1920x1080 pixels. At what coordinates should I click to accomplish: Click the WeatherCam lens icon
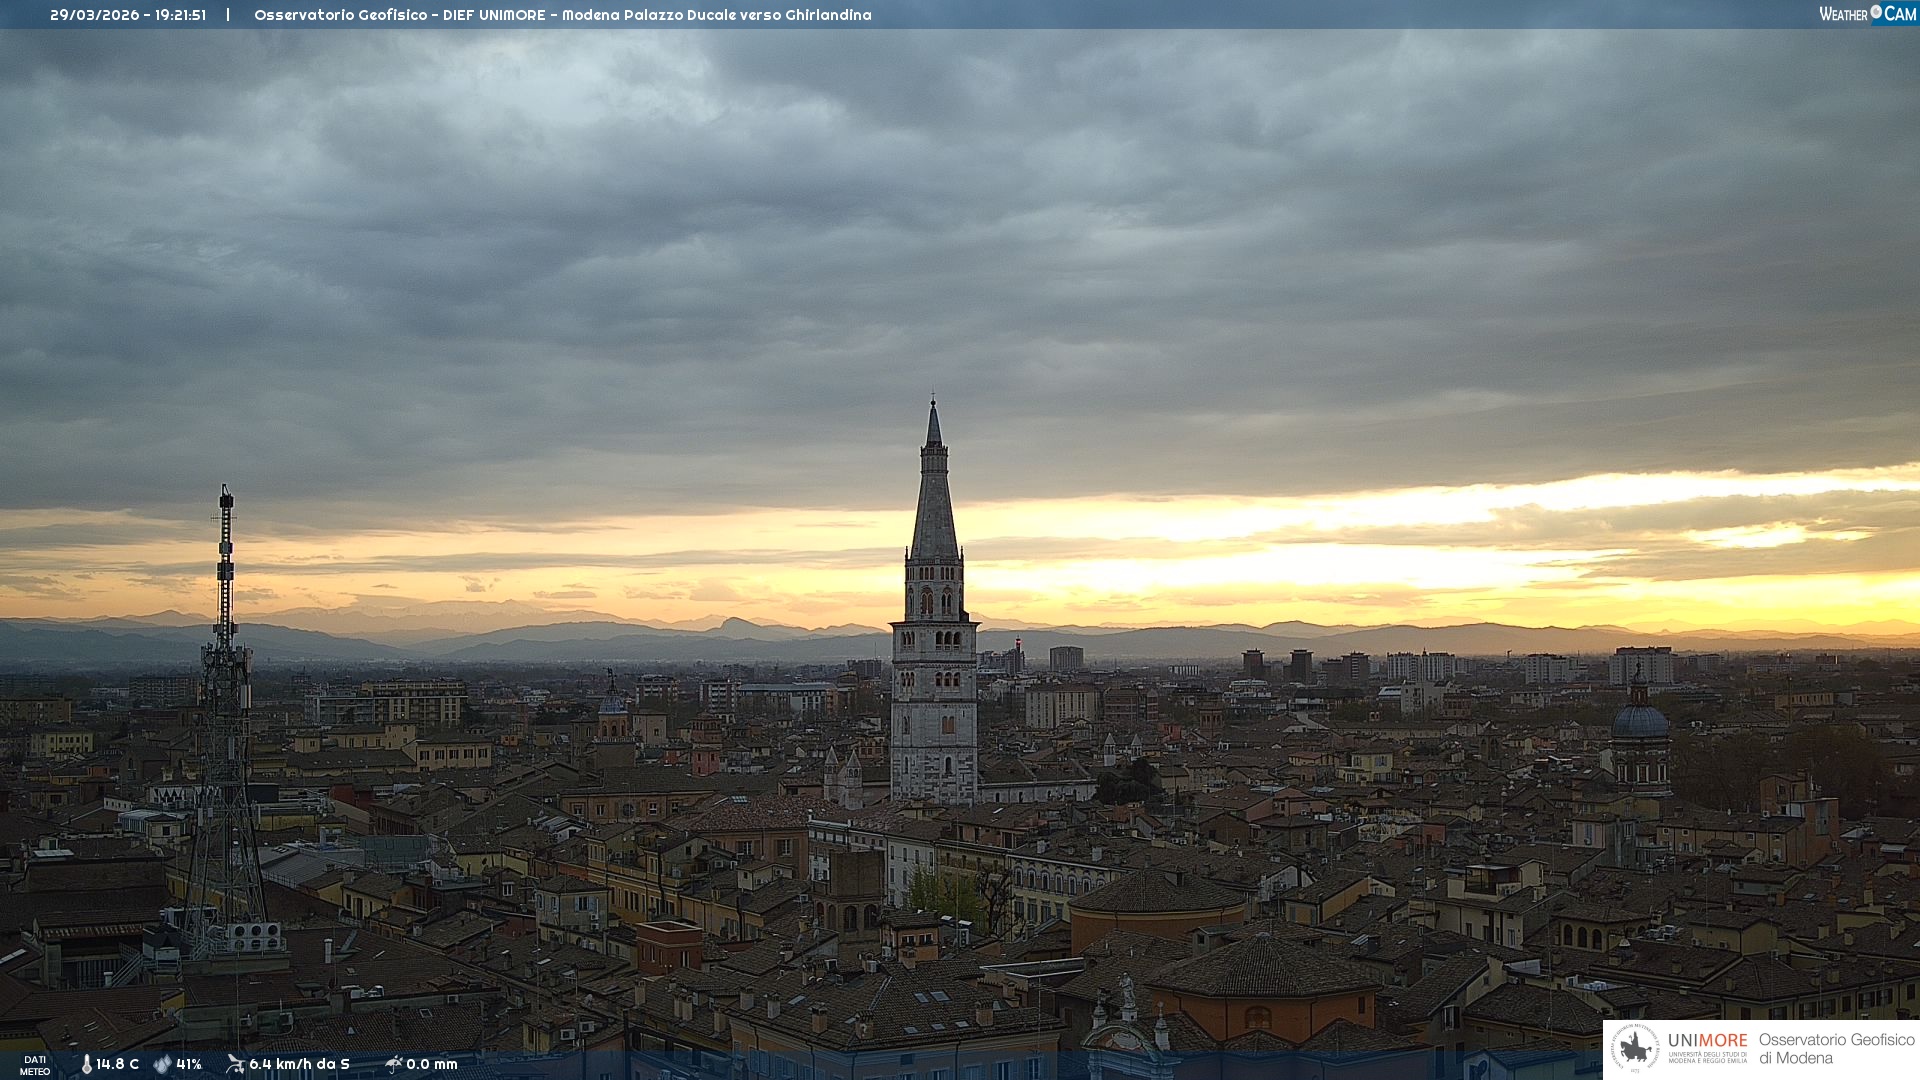[1876, 11]
